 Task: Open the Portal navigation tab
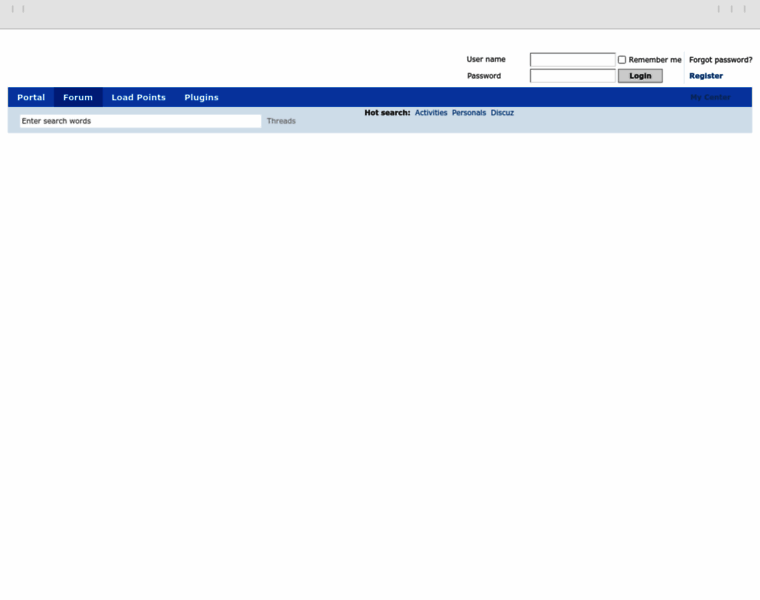[x=31, y=97]
